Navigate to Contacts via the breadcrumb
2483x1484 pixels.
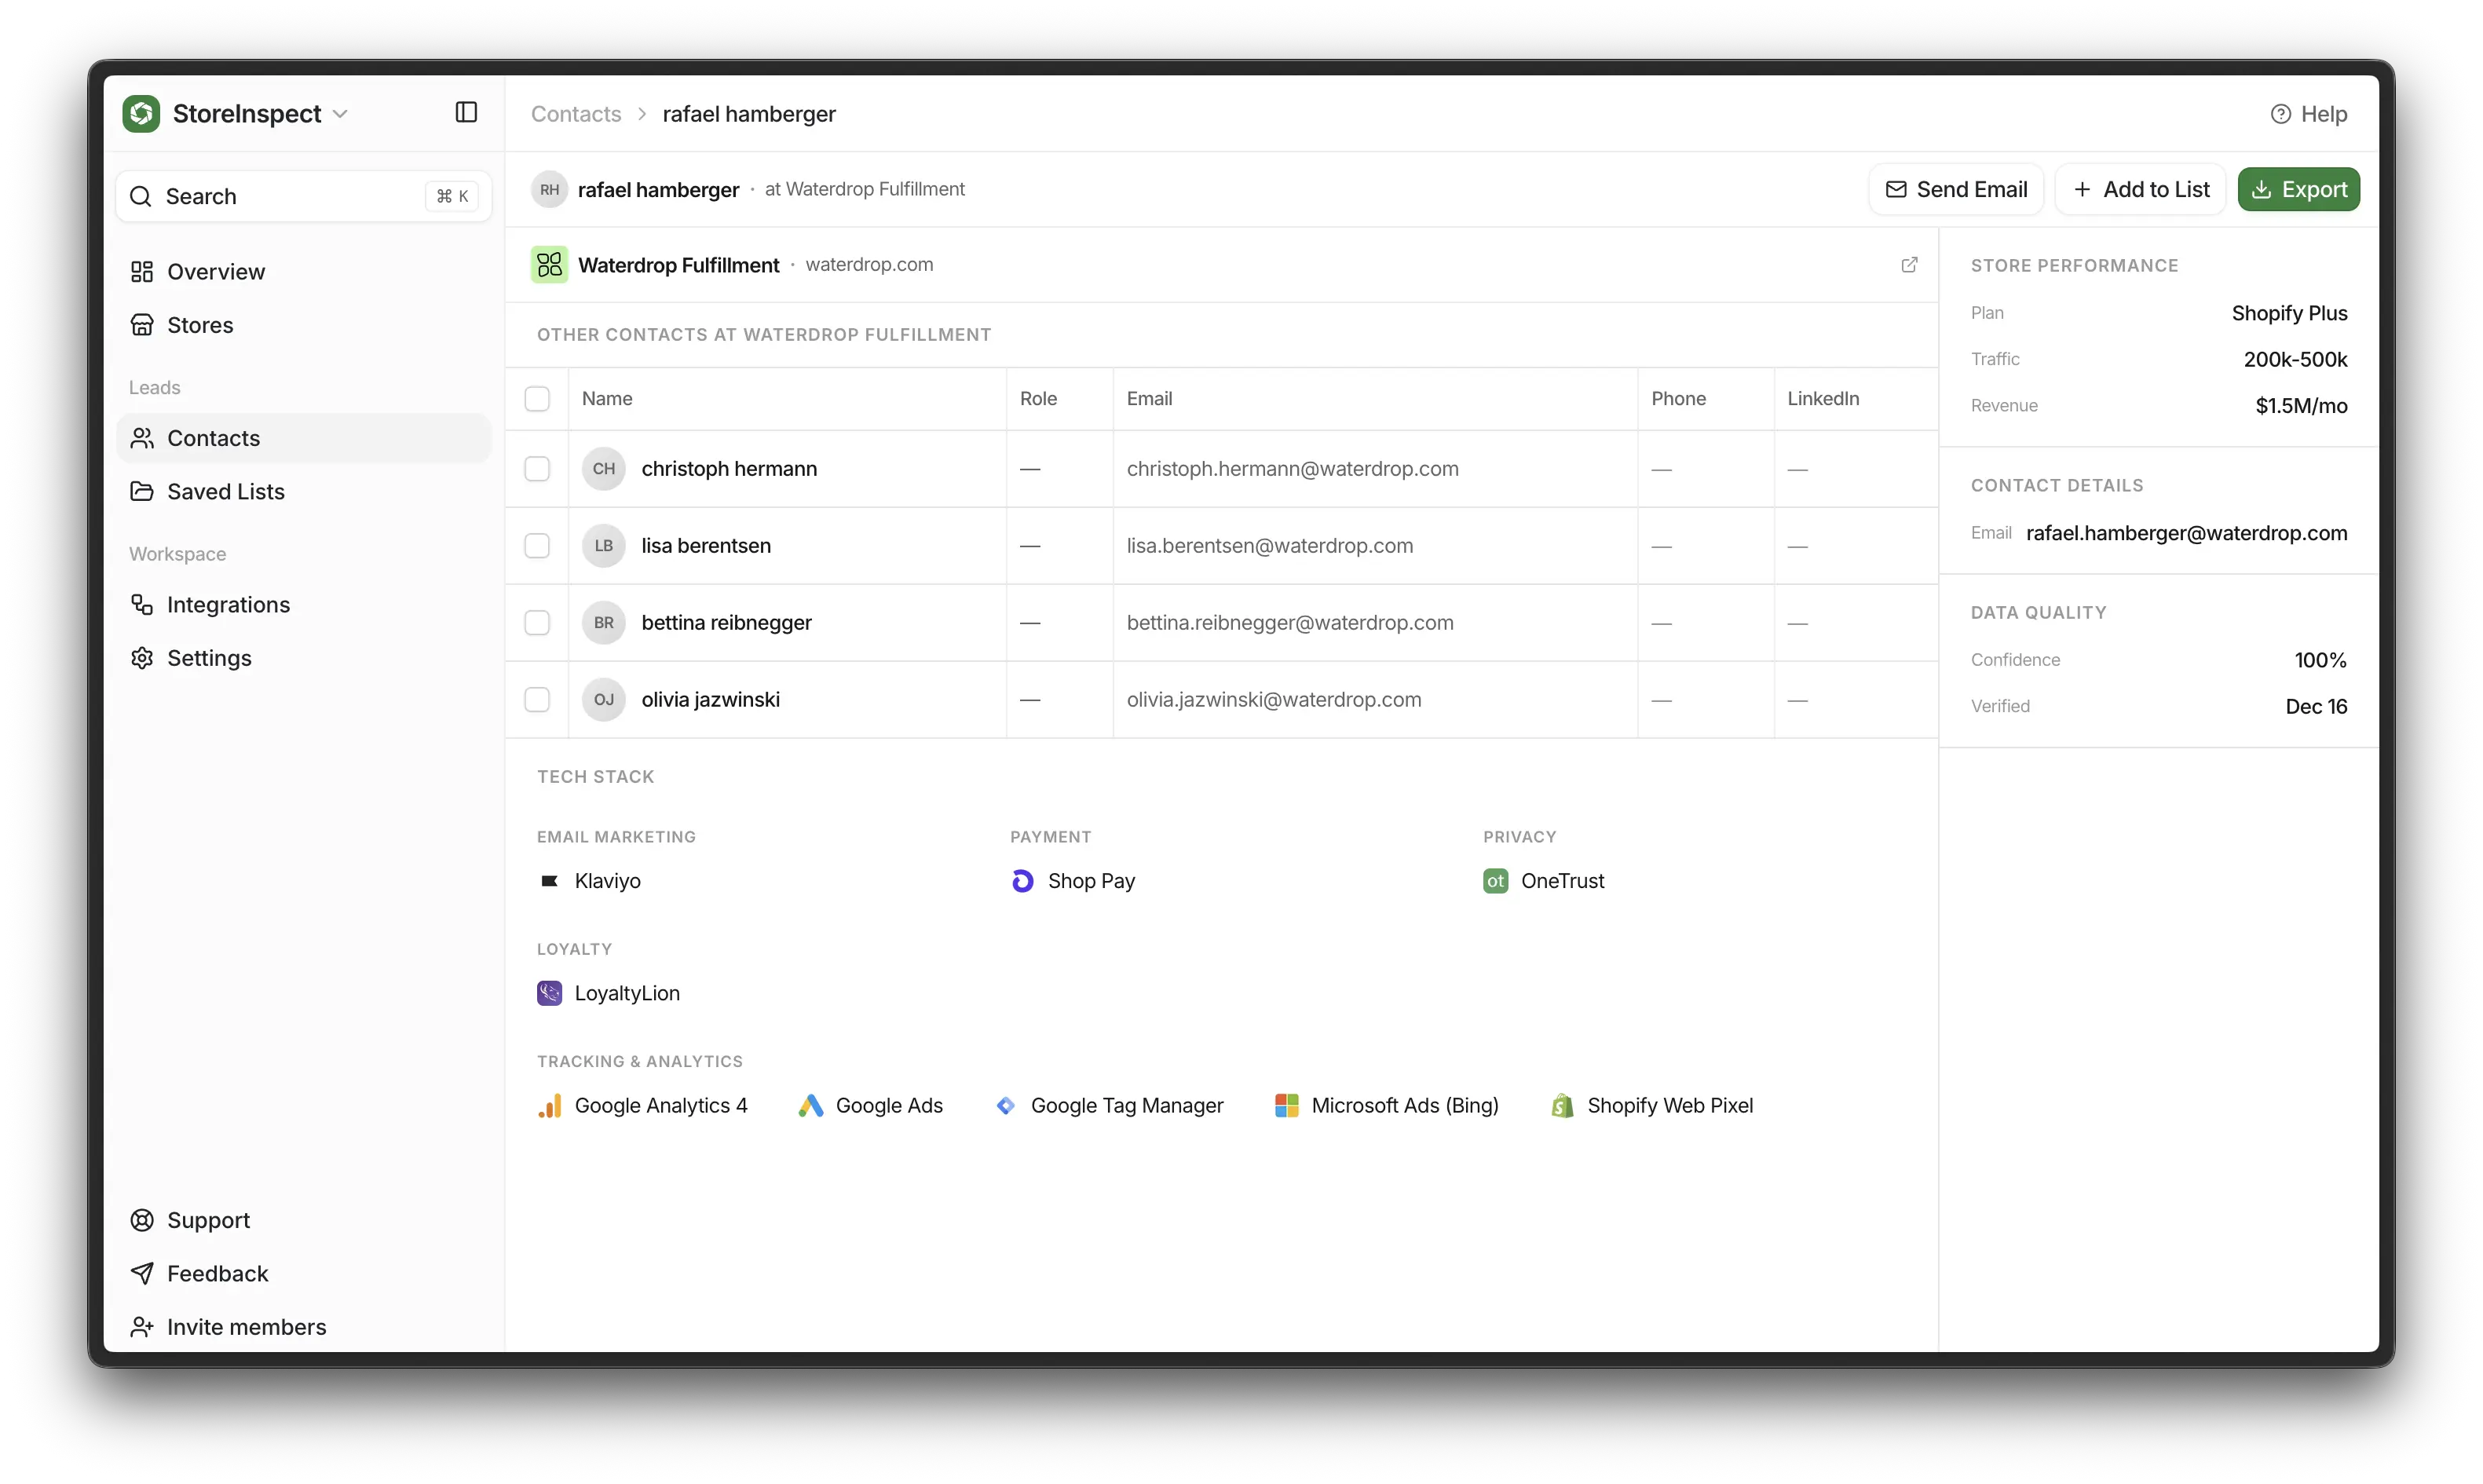(575, 113)
